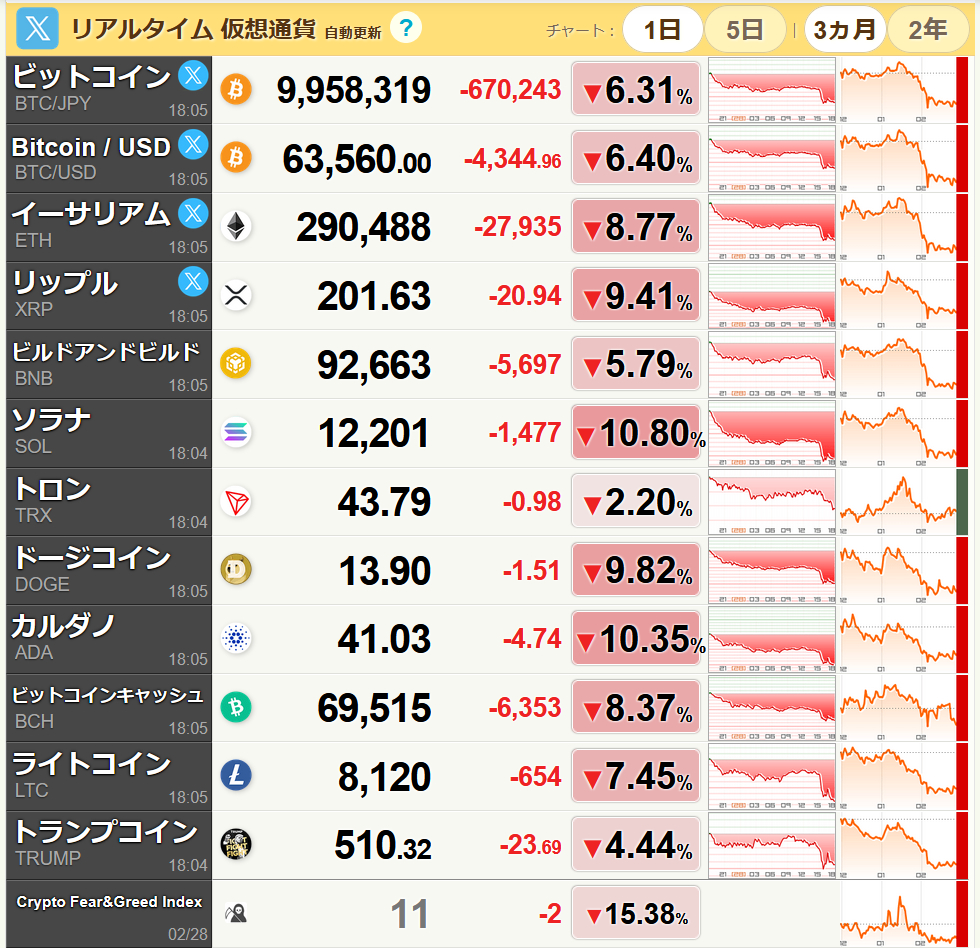Switch chart range to 5日
The image size is (980, 948).
(x=744, y=29)
